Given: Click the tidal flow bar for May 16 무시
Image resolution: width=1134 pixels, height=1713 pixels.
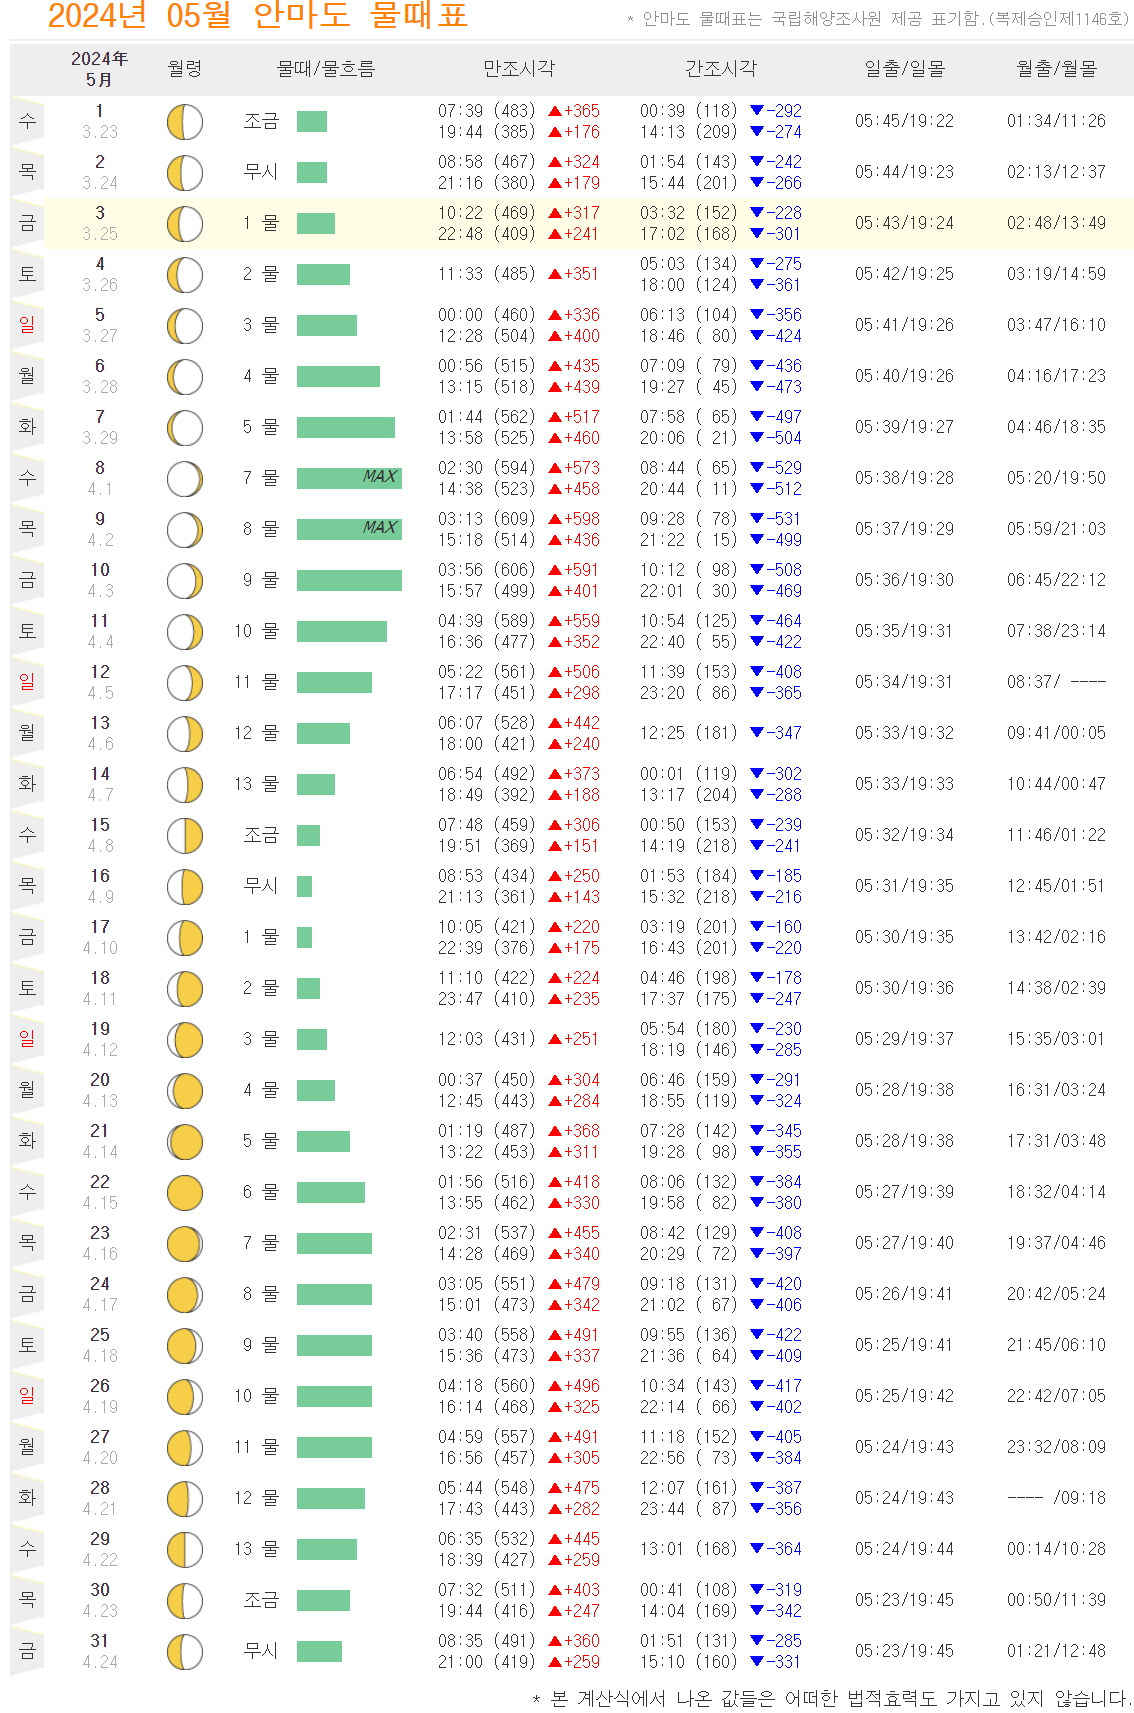Looking at the screenshot, I should pos(305,886).
